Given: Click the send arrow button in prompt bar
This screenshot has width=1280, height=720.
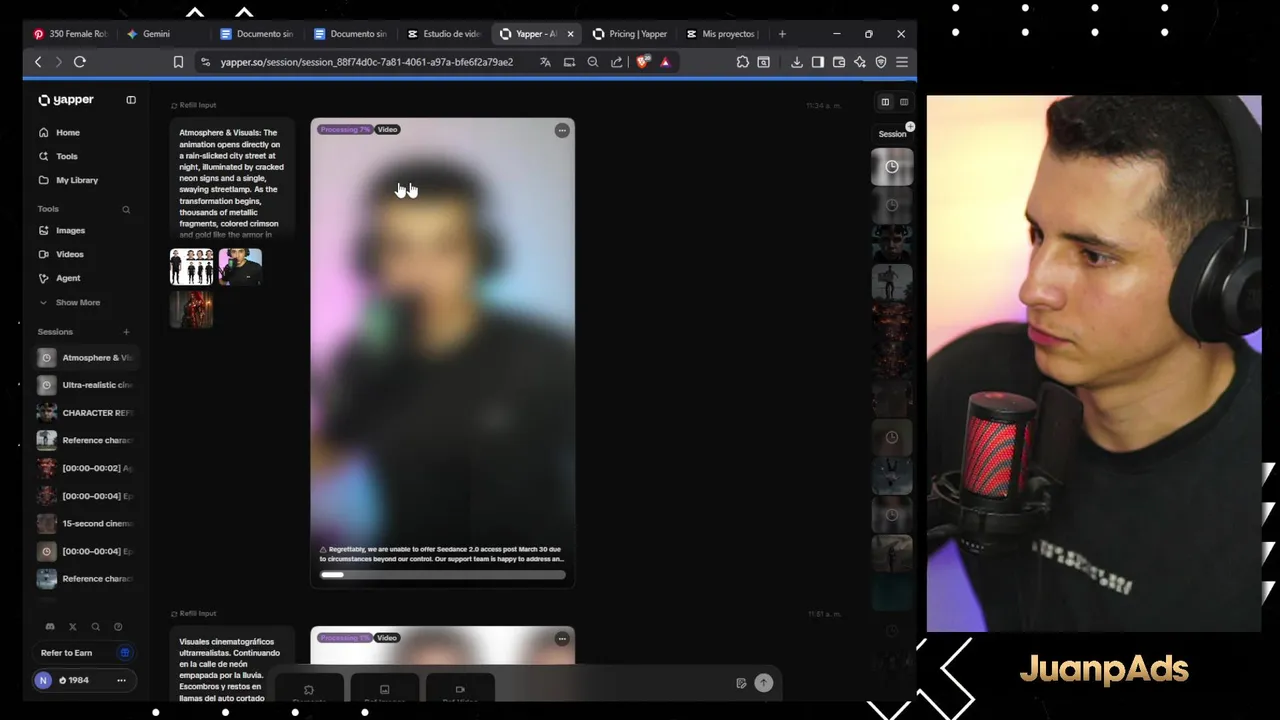Looking at the screenshot, I should pos(763,683).
